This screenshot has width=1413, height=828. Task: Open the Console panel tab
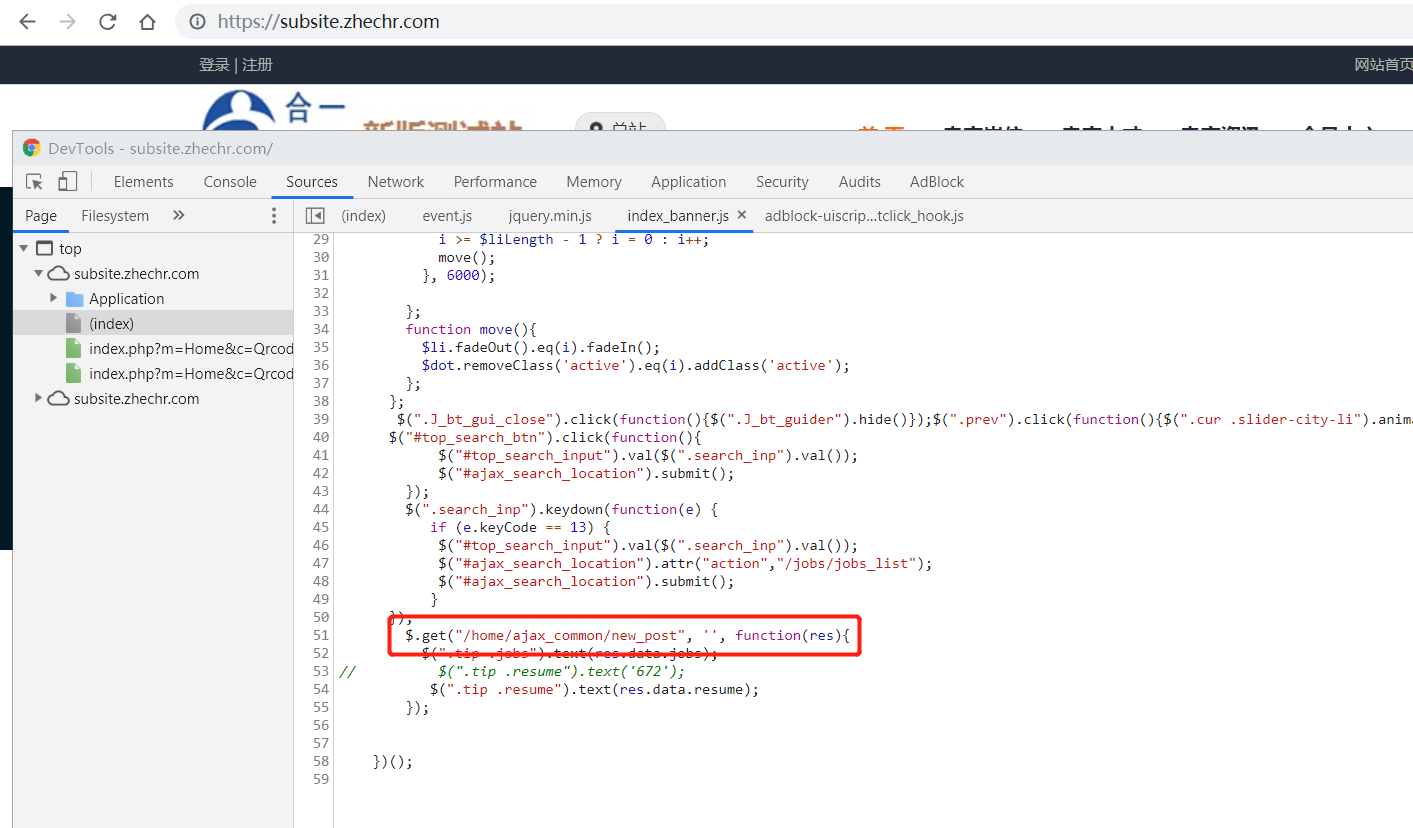230,182
